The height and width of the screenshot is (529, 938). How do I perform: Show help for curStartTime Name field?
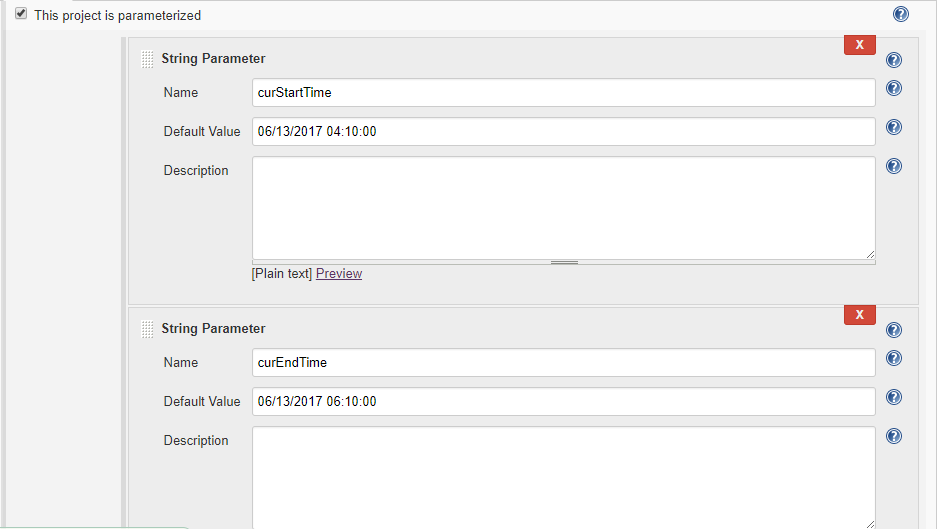[894, 88]
